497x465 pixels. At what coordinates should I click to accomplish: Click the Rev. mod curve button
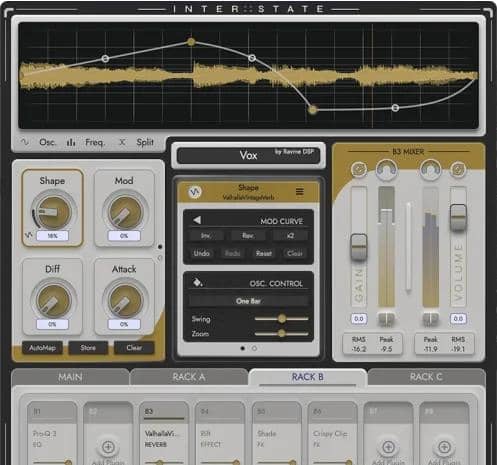pyautogui.click(x=248, y=236)
